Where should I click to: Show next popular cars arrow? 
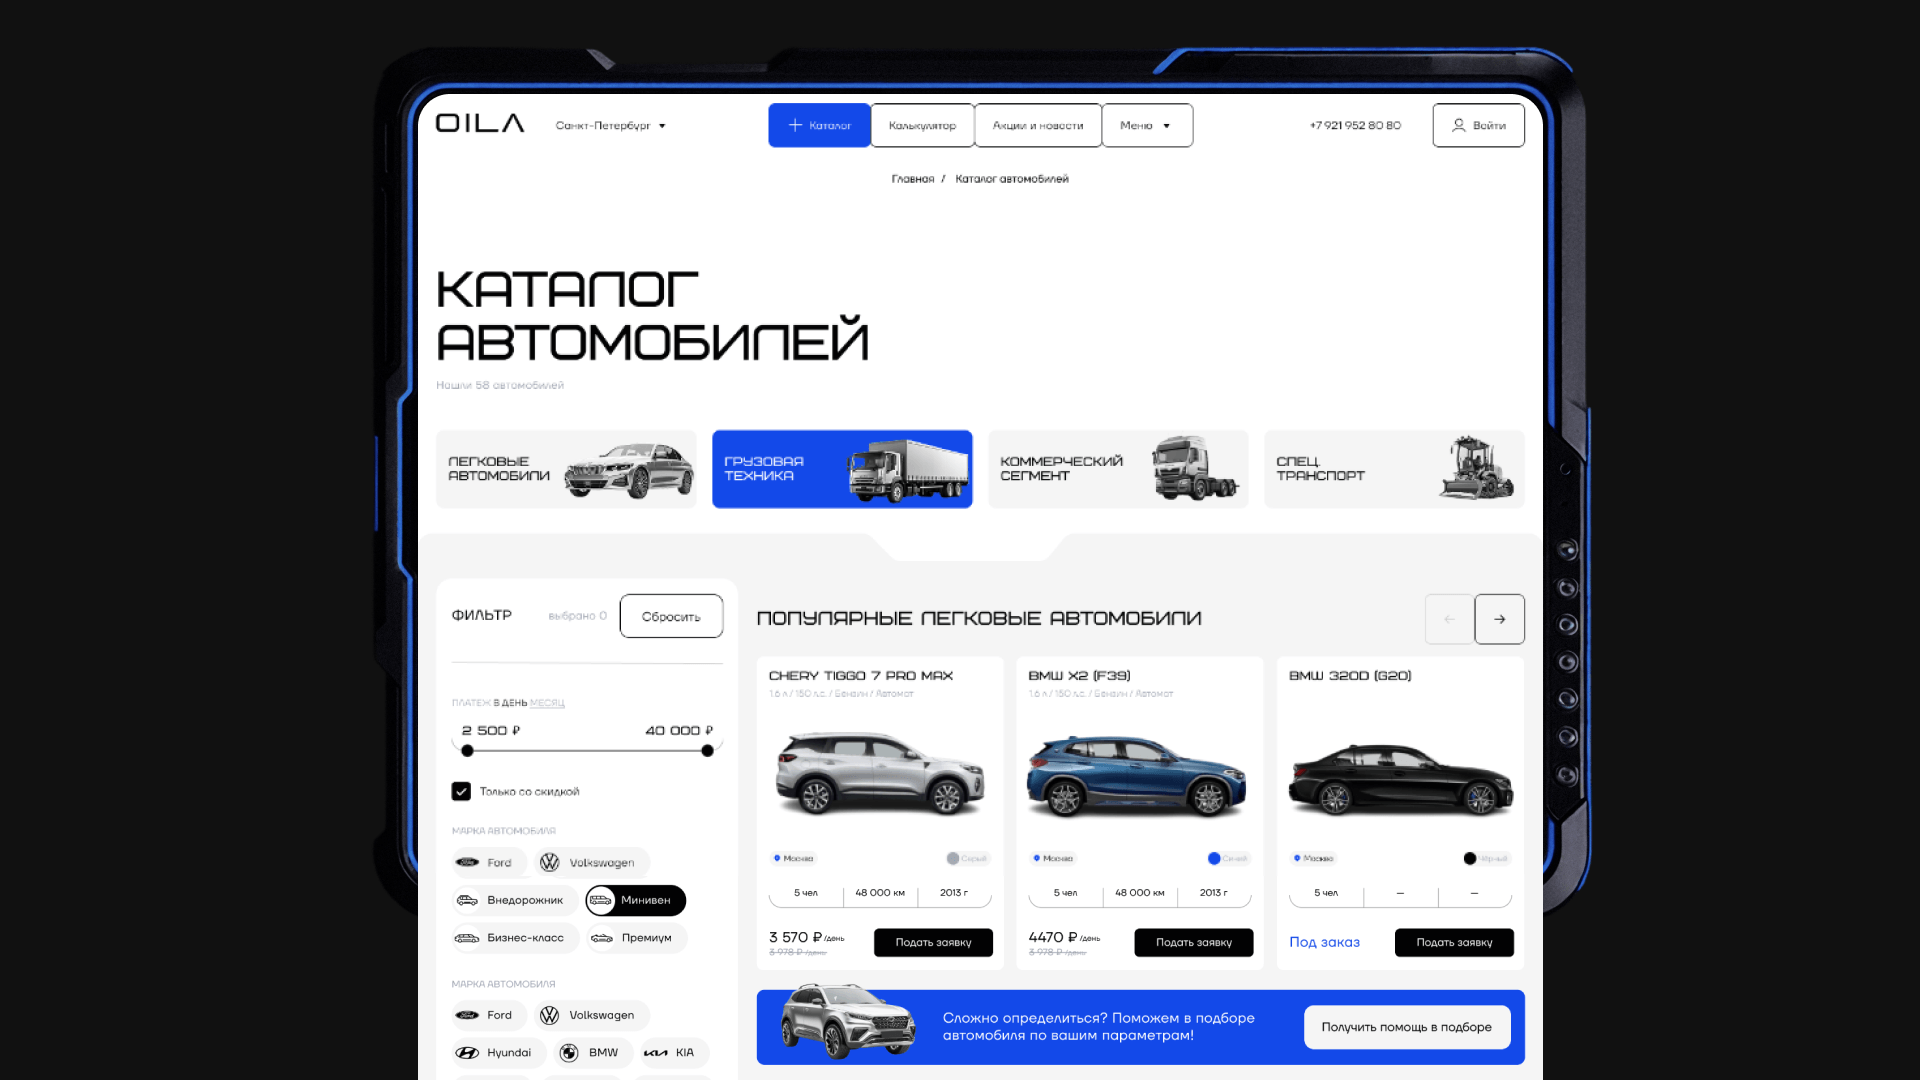pos(1500,619)
